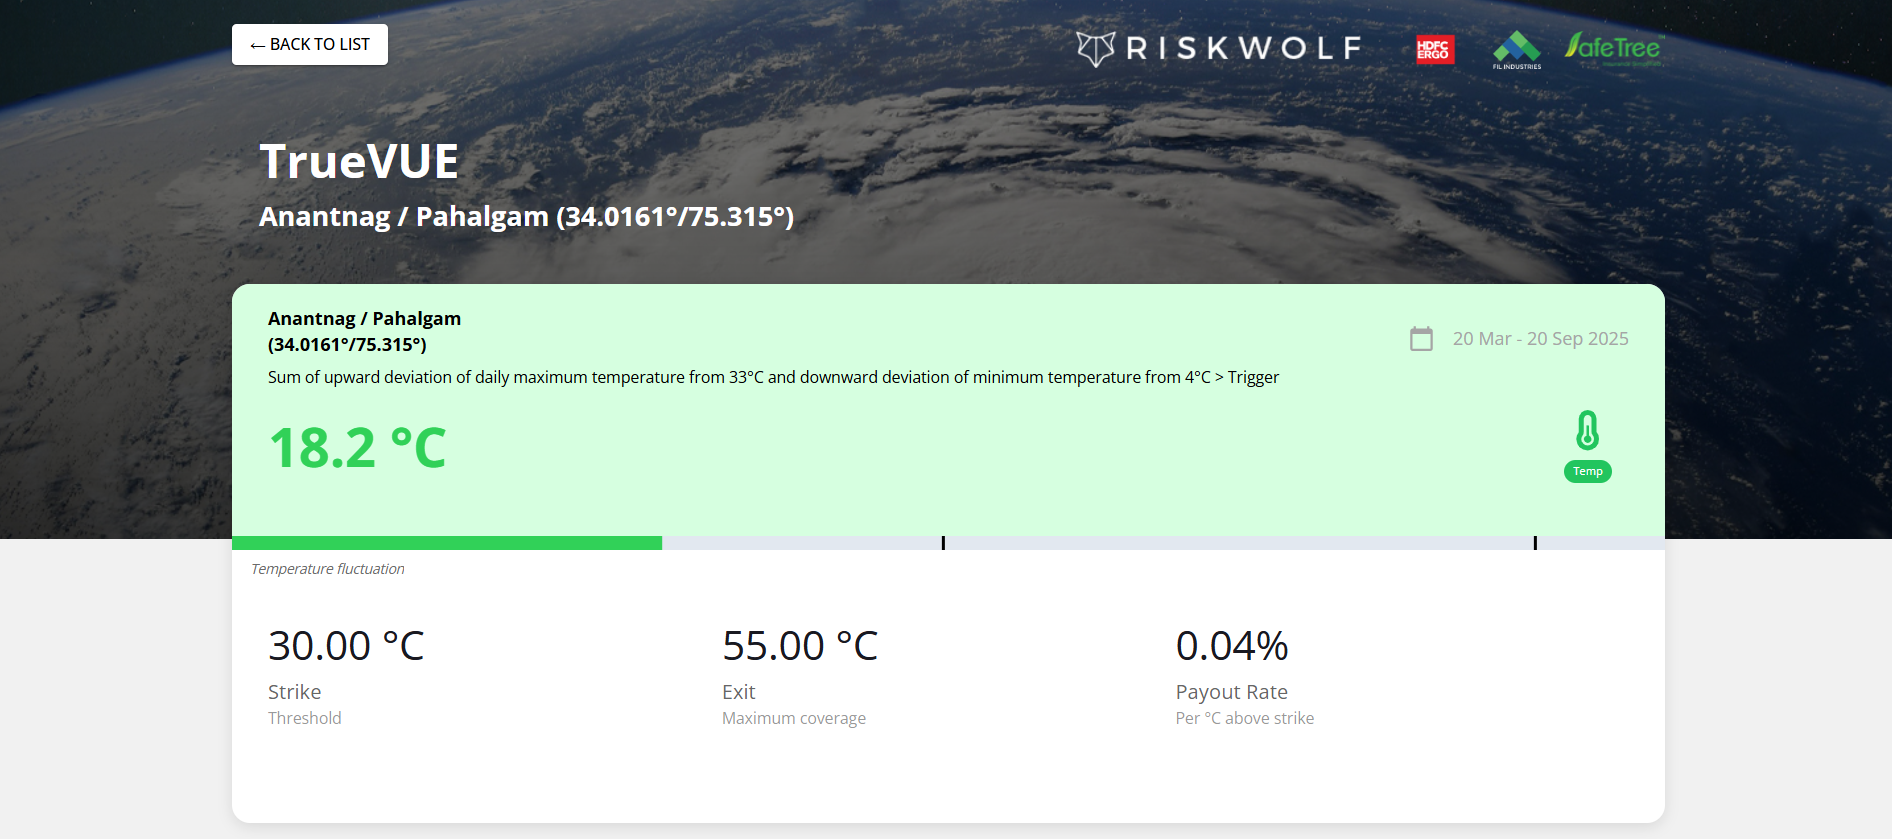Image resolution: width=1892 pixels, height=839 pixels.
Task: Click the TrueVUE page heading
Action: [359, 162]
